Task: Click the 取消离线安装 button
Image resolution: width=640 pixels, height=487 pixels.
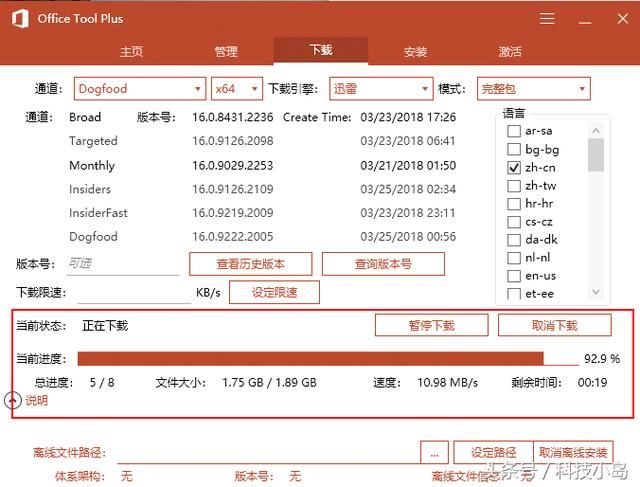Action: pyautogui.click(x=573, y=452)
